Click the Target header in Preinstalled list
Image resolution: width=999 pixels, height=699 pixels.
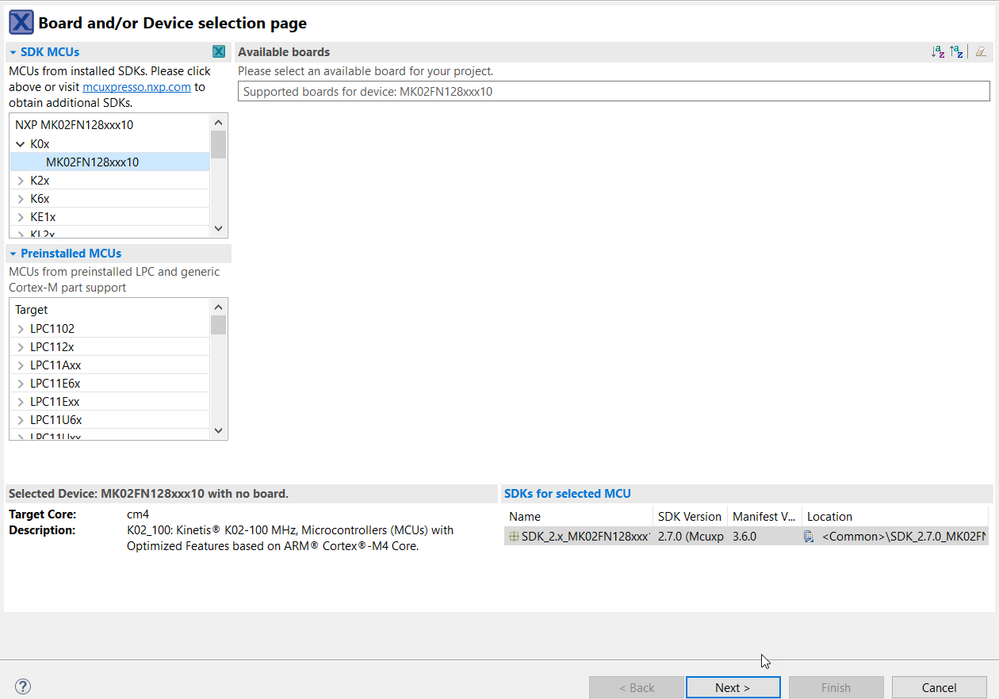coord(31,310)
